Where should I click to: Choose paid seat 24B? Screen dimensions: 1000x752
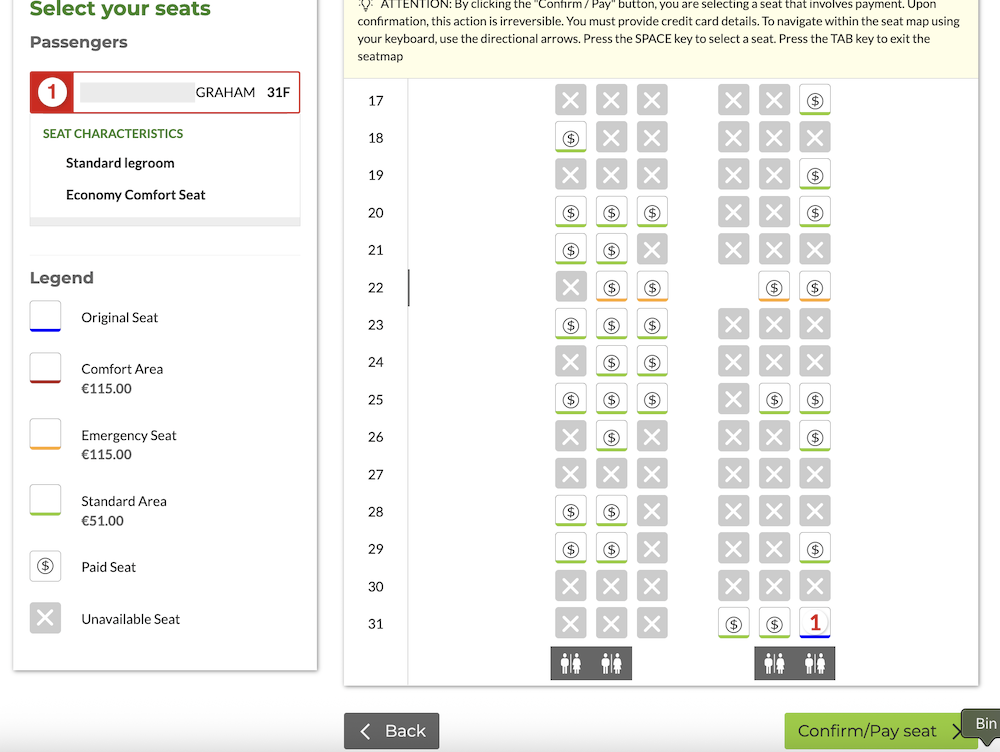(x=612, y=362)
